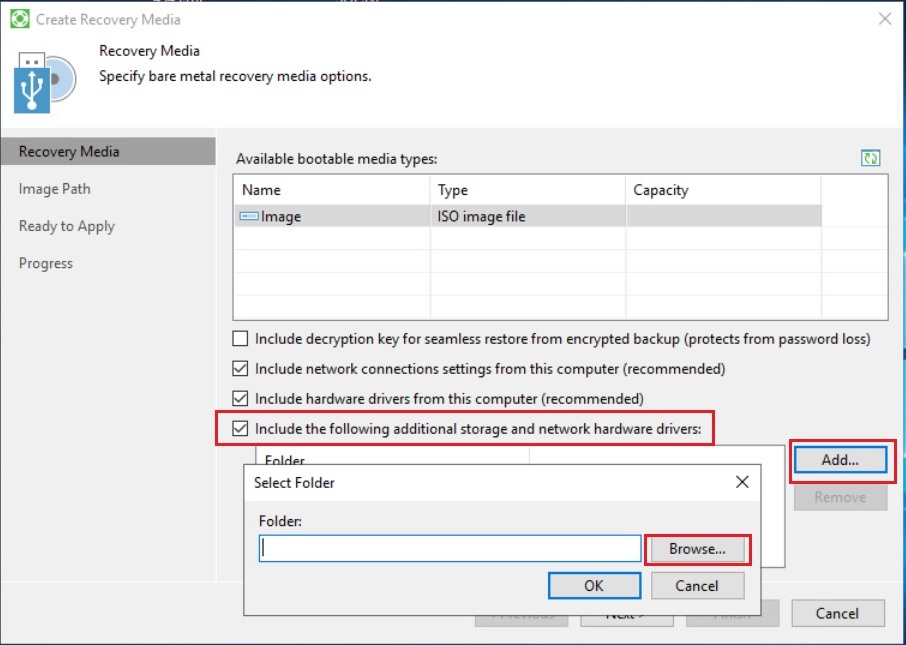The height and width of the screenshot is (645, 906).
Task: Uncheck include hardware drivers from this computer
Action: point(240,399)
